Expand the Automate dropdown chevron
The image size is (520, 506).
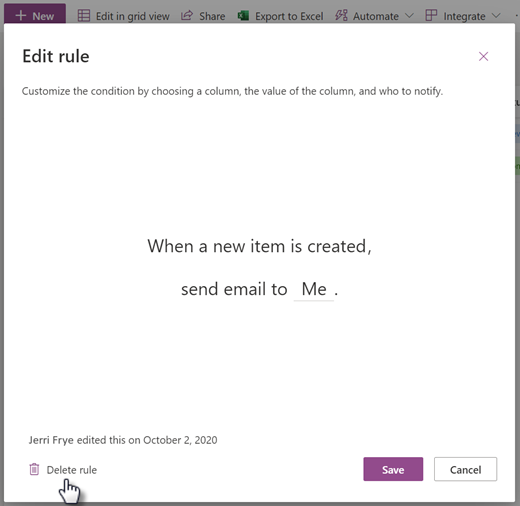(409, 16)
